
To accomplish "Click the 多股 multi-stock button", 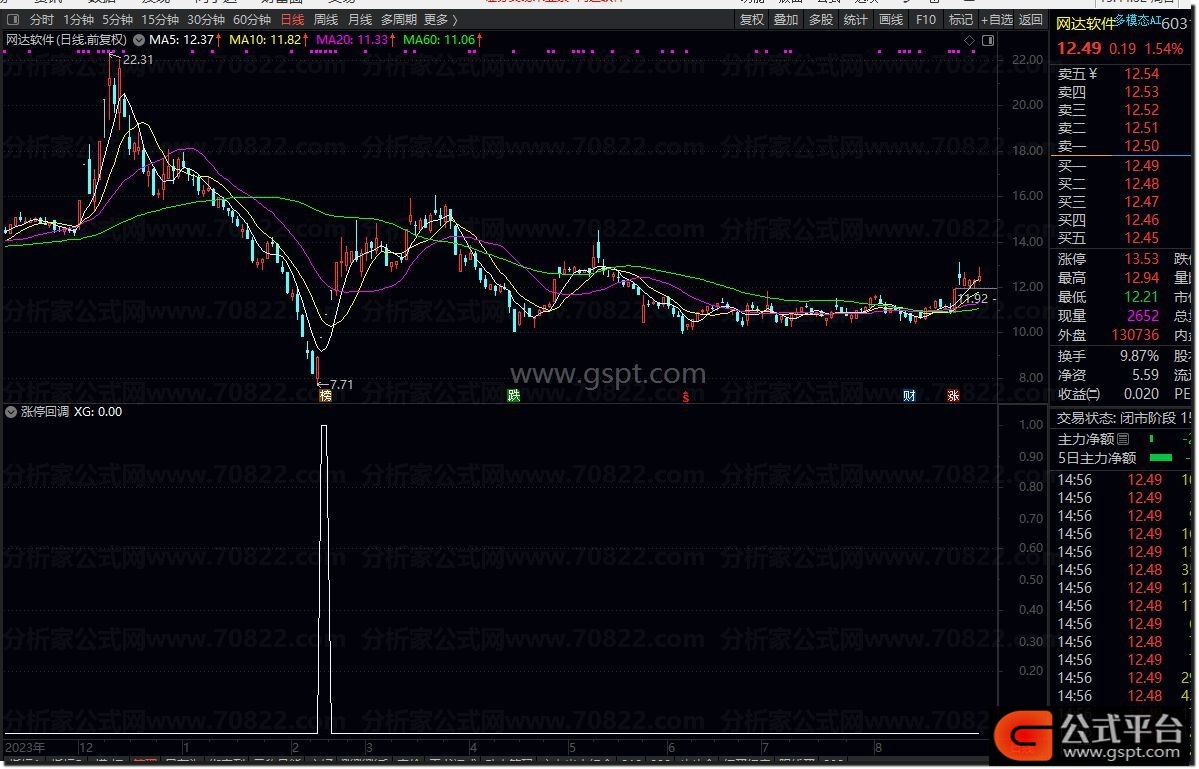I will (820, 20).
